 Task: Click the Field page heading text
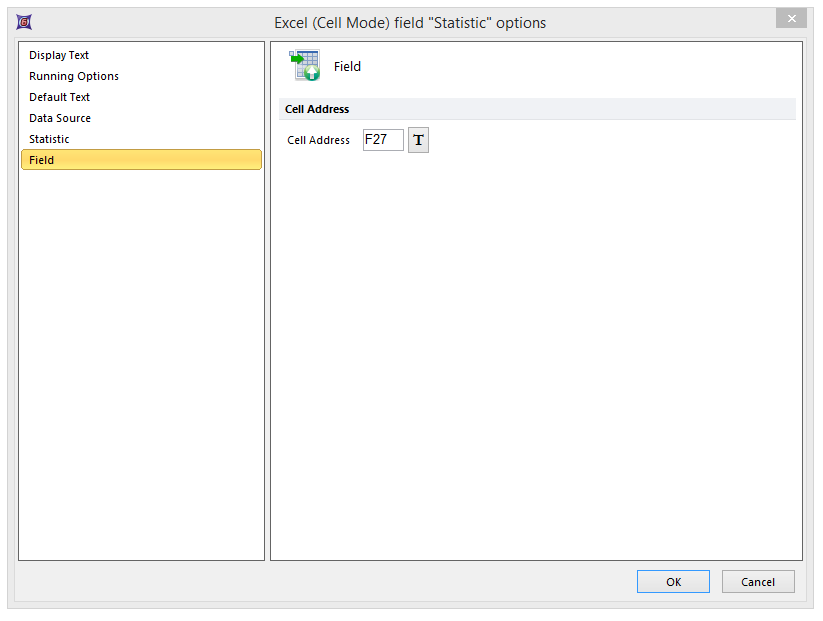tap(347, 66)
